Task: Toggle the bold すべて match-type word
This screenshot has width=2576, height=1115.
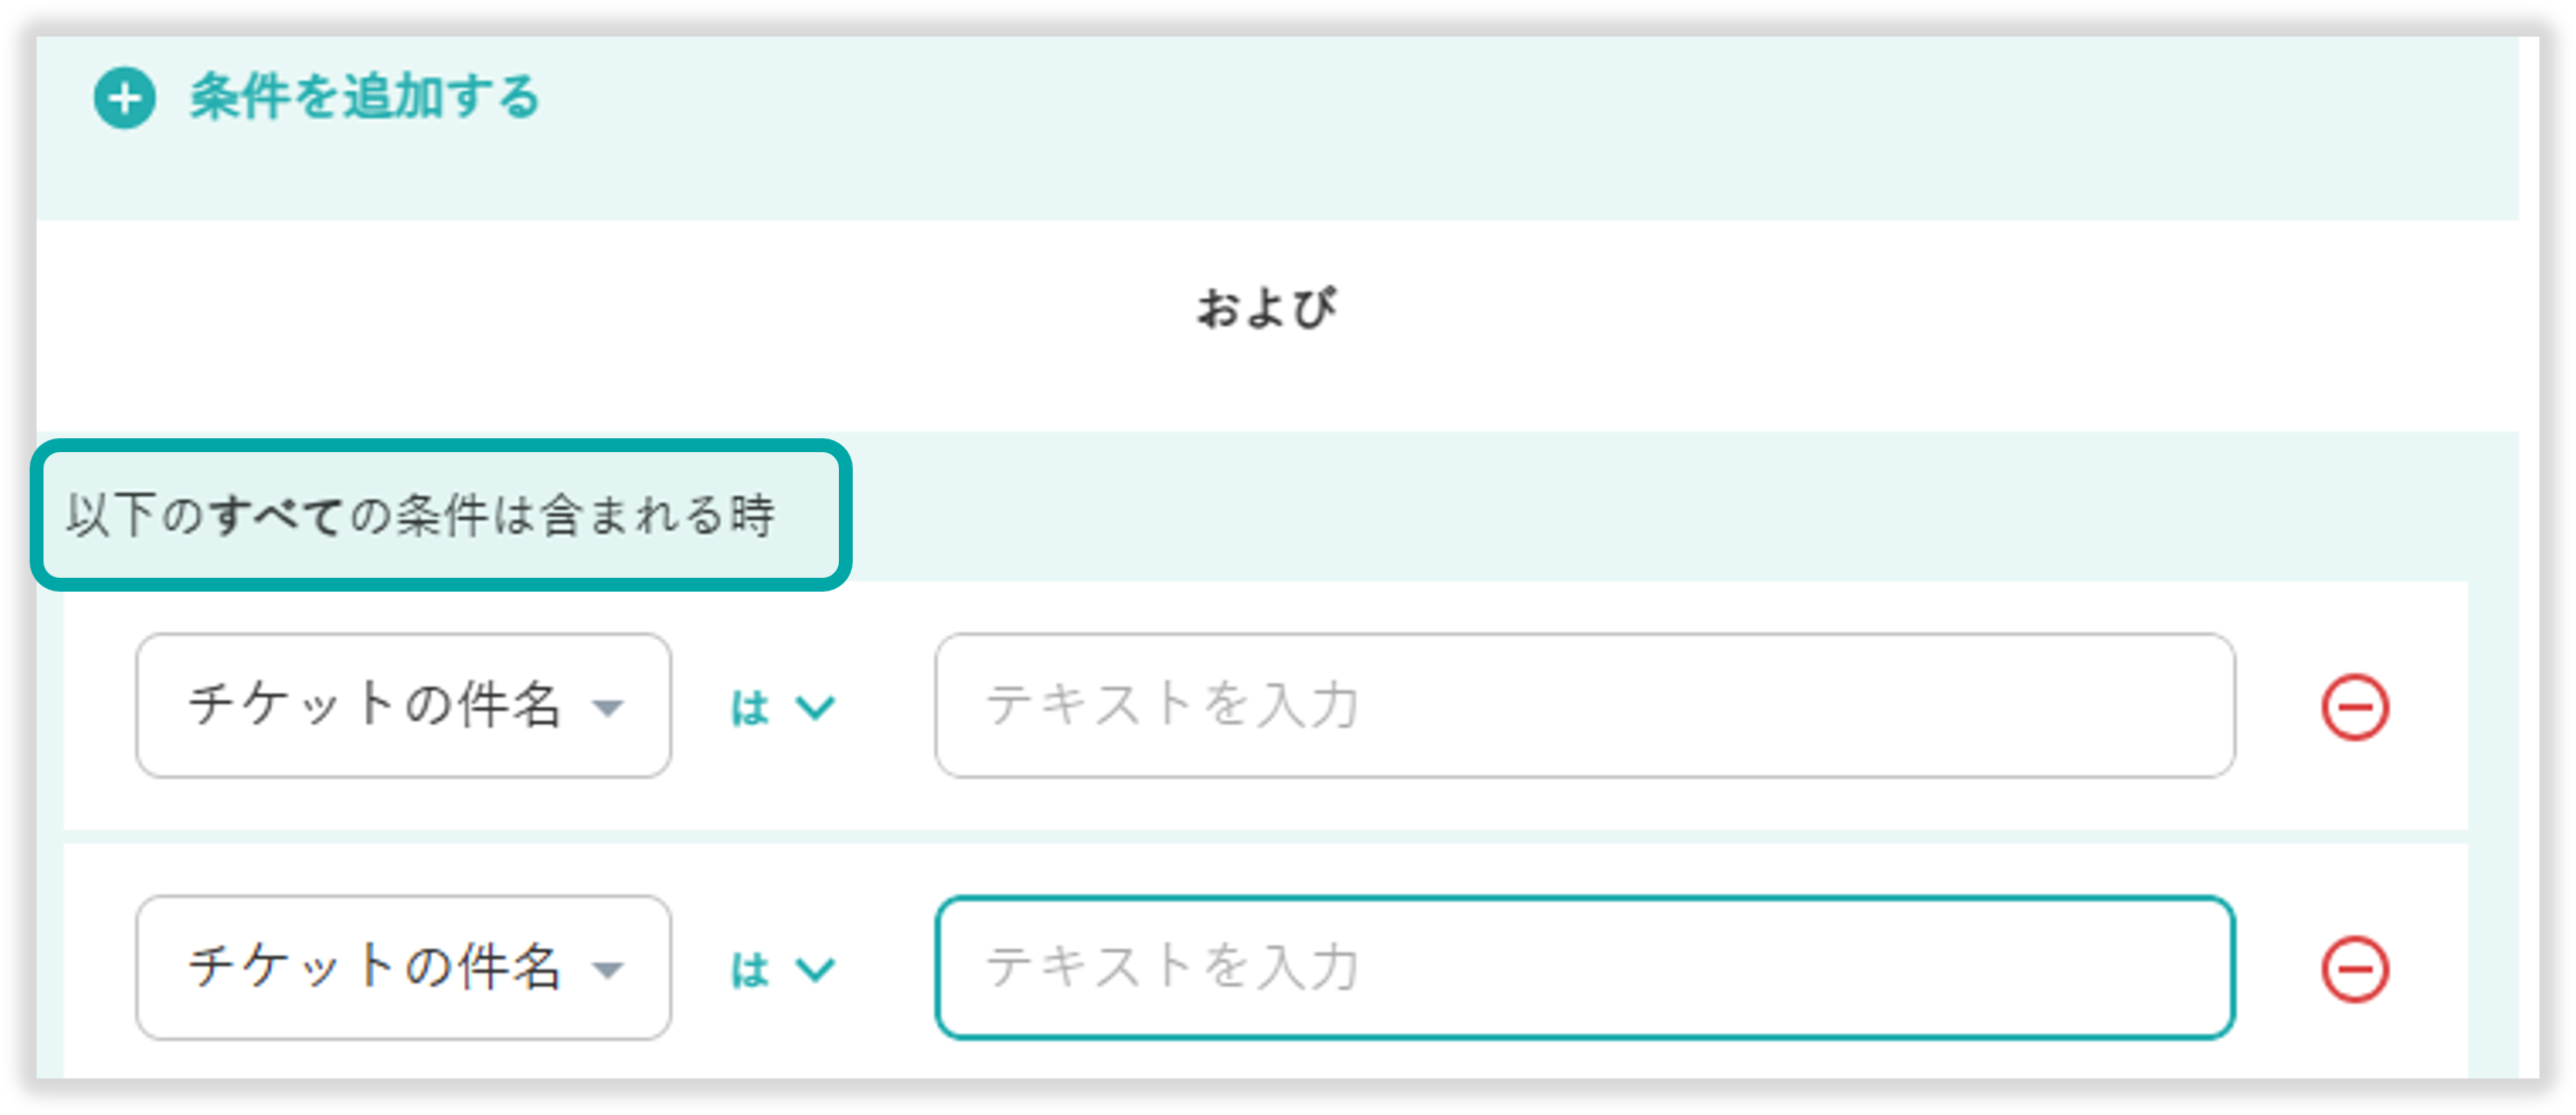Action: coord(276,516)
